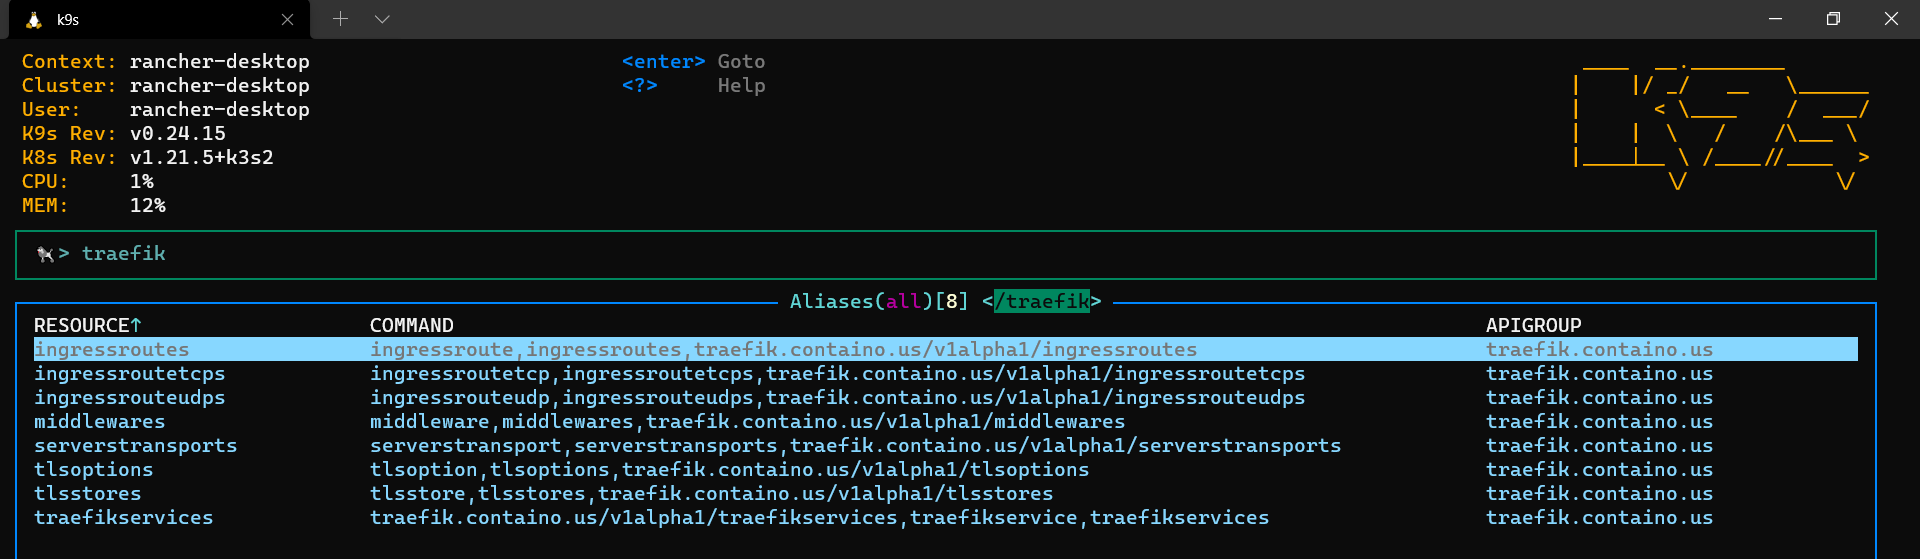Click the MEM 12% value
Image resolution: width=1920 pixels, height=559 pixels.
pos(148,205)
